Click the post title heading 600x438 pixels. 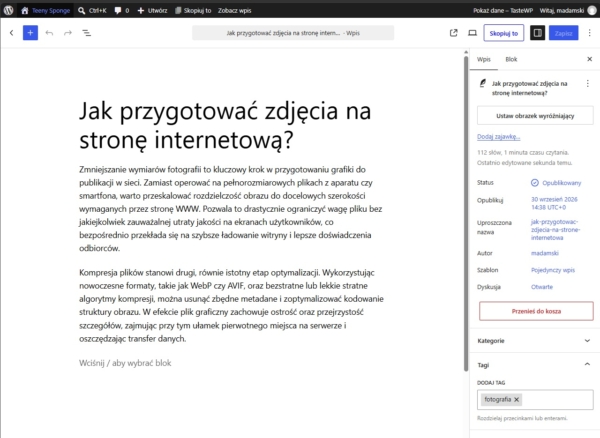click(225, 125)
